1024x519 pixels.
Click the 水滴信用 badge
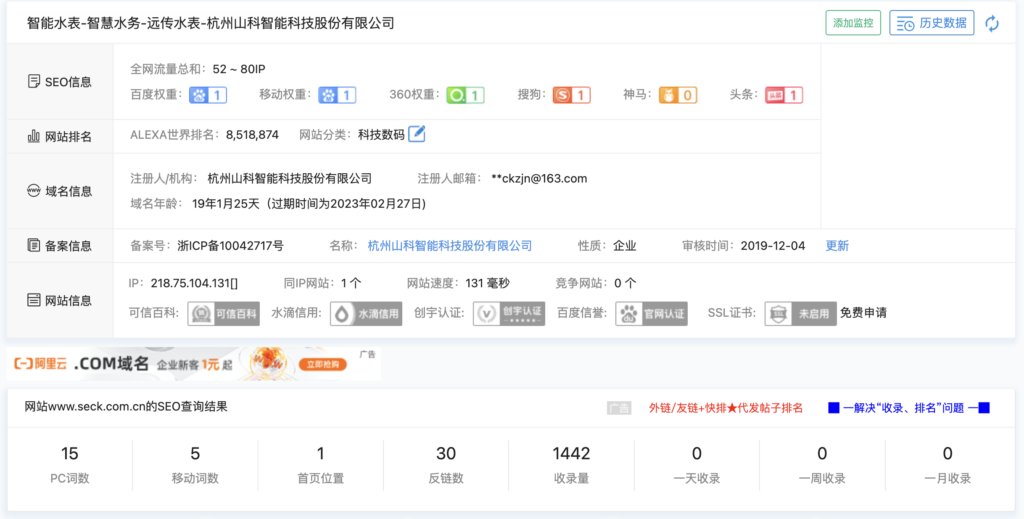[x=366, y=313]
